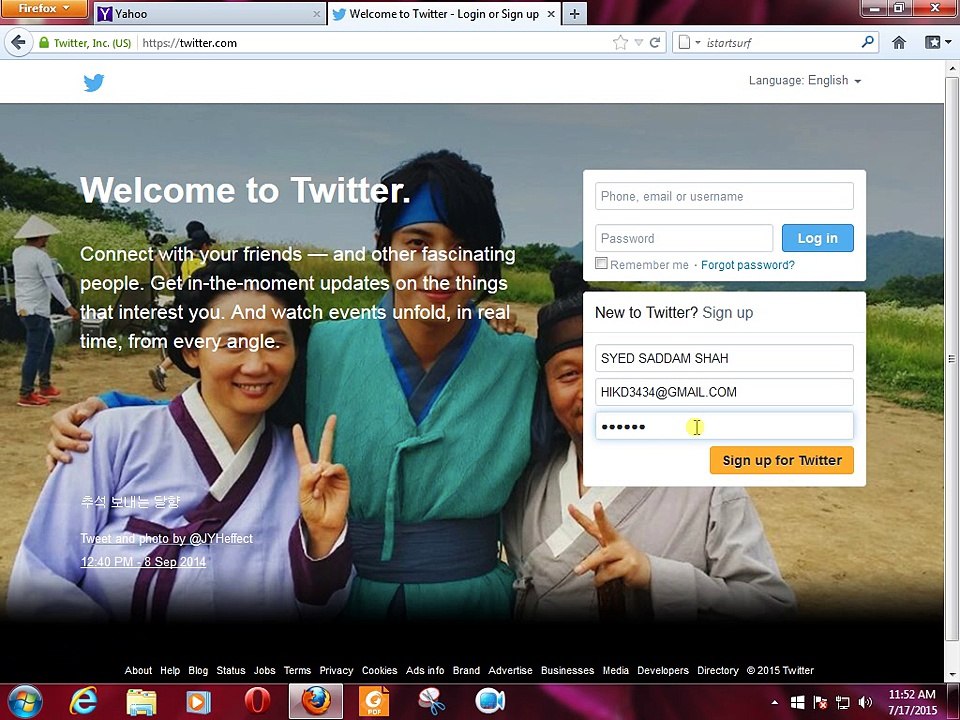Open the Language: English dropdown
Image resolution: width=960 pixels, height=720 pixels.
pyautogui.click(x=804, y=80)
